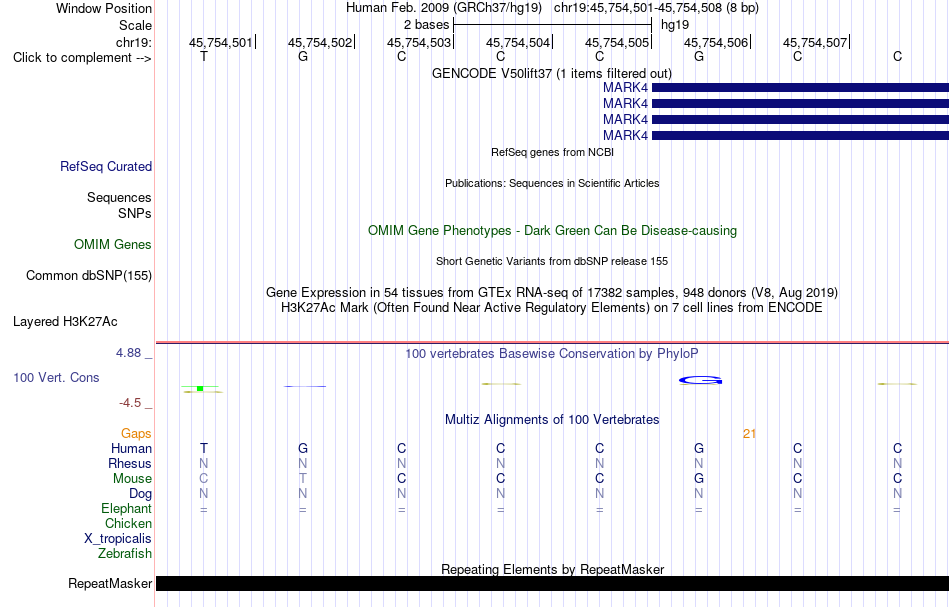The height and width of the screenshot is (607, 950).
Task: Open the OMIM Genes track label
Action: coord(113,245)
